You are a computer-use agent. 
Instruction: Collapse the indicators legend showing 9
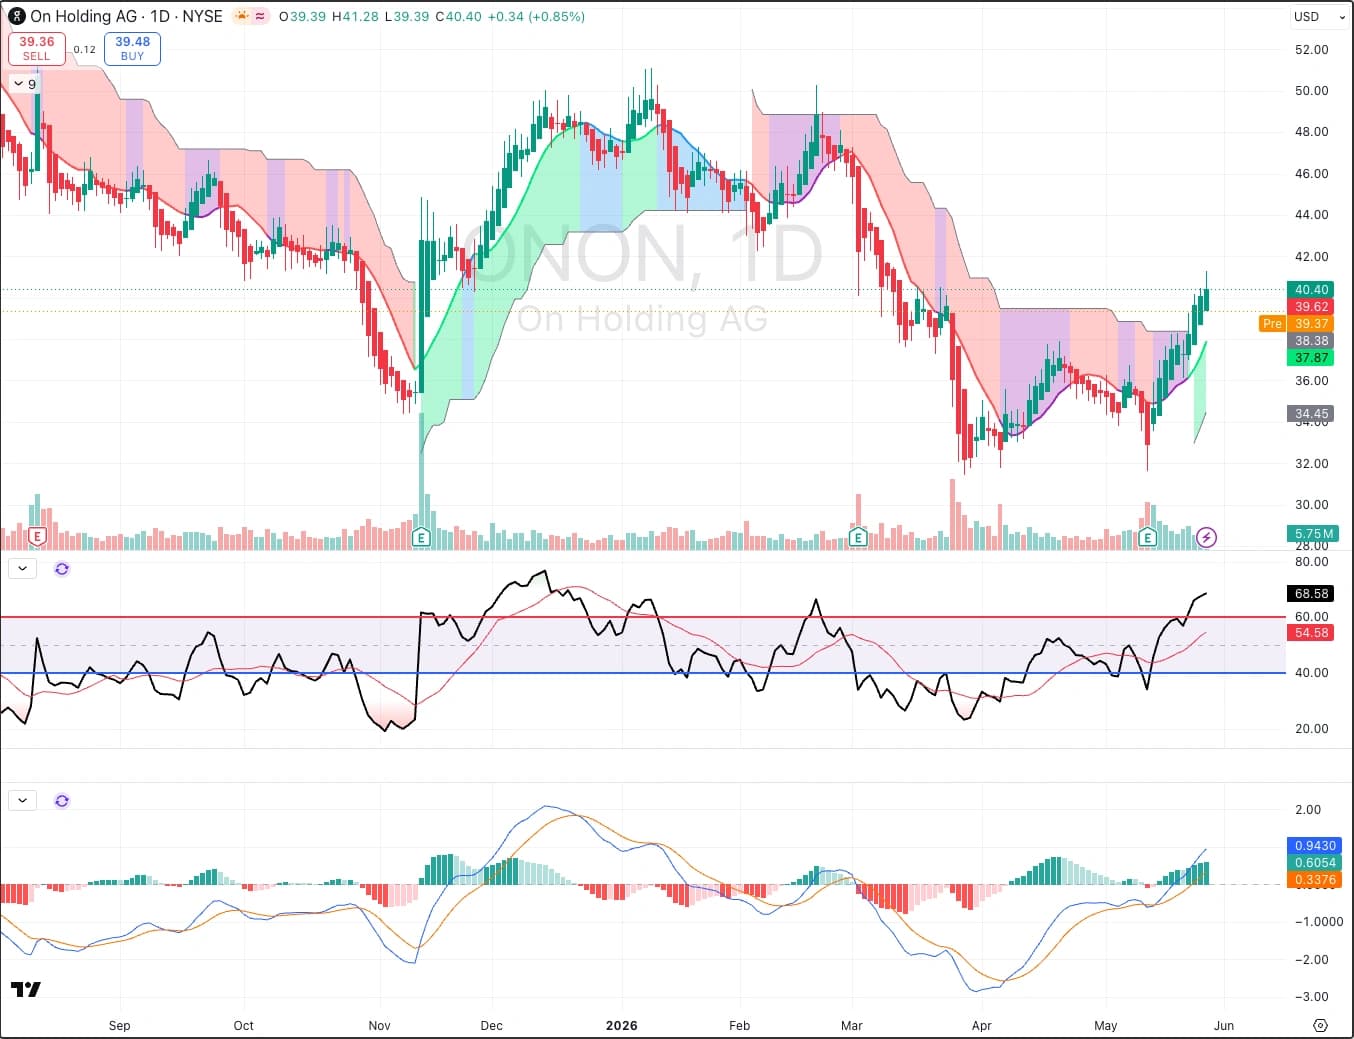(26, 84)
